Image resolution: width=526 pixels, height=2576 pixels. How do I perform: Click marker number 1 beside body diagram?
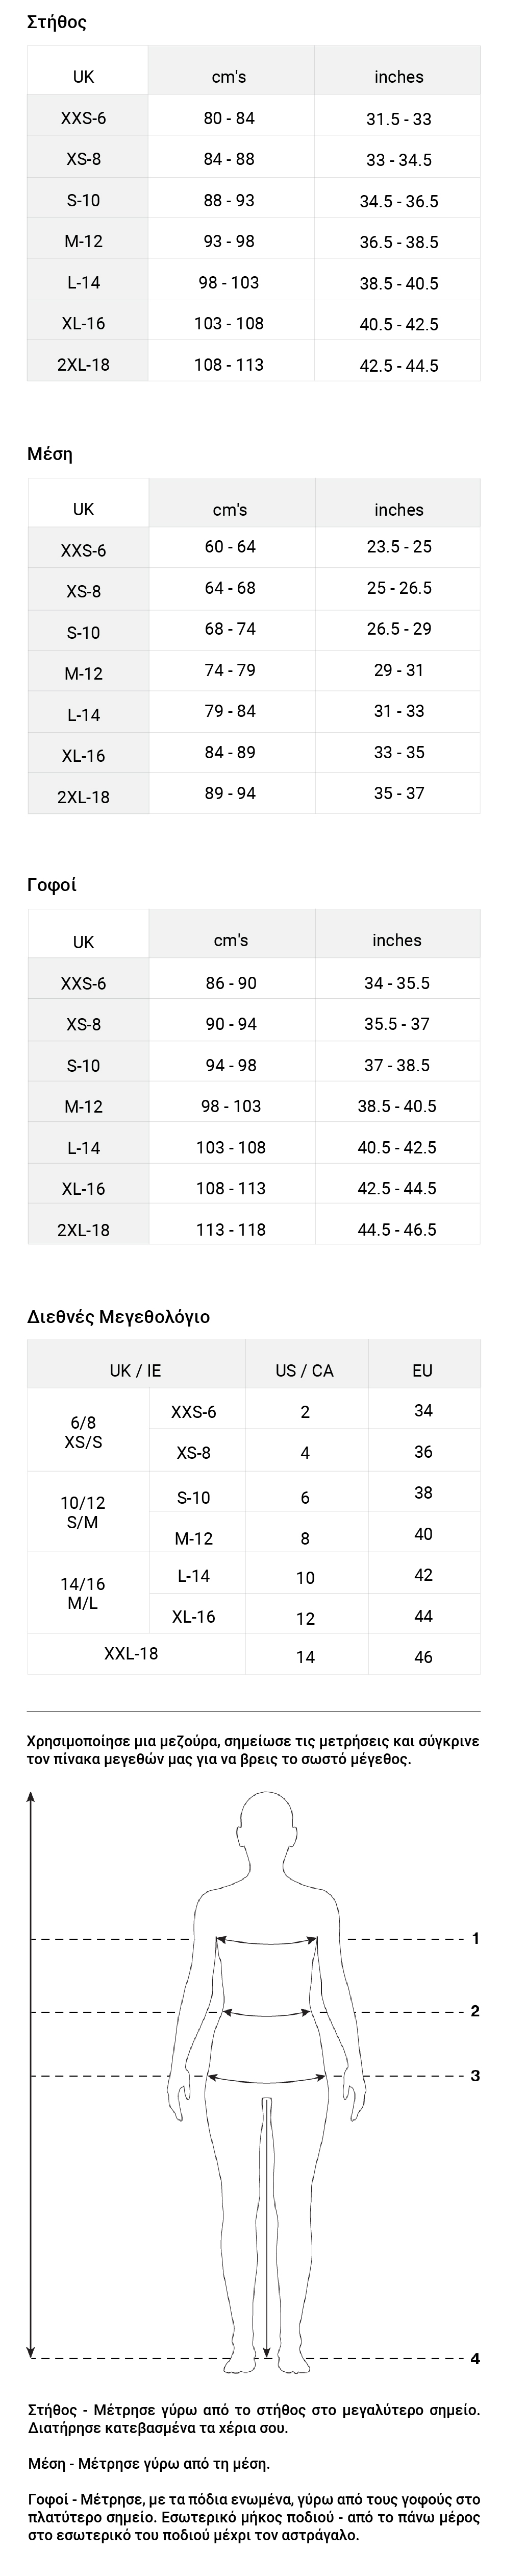475,1938
